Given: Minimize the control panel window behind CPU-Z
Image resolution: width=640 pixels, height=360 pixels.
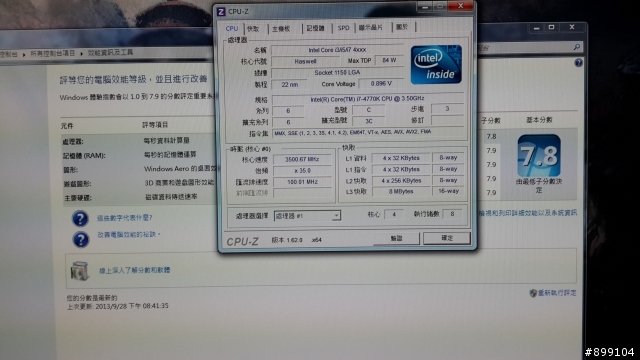Looking at the screenshot, I should 536,28.
